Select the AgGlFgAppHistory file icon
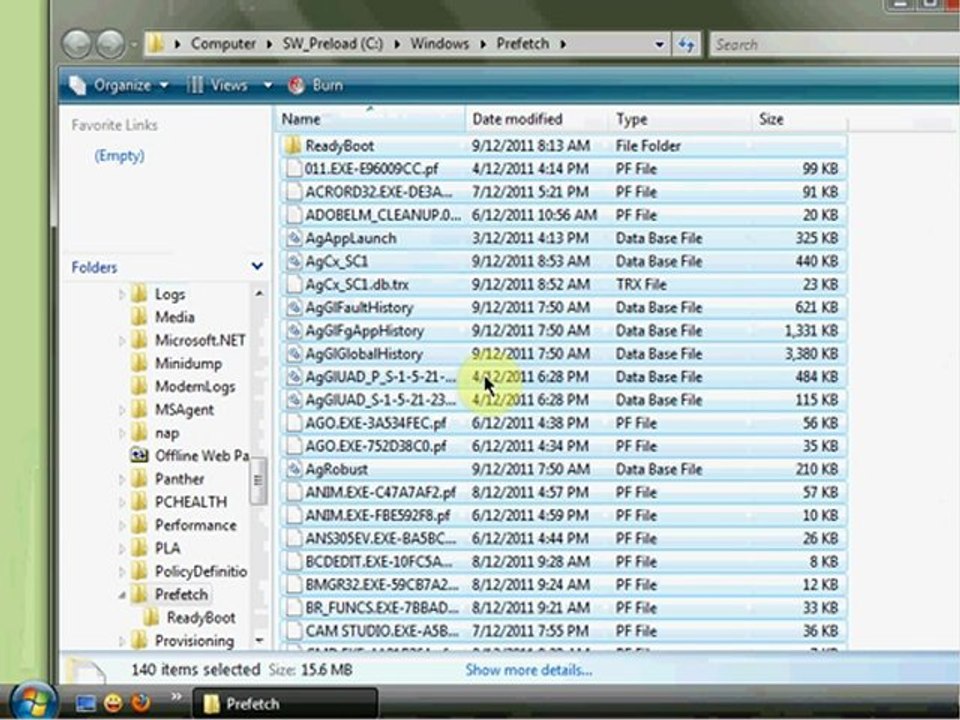This screenshot has height=720, width=960. click(294, 331)
